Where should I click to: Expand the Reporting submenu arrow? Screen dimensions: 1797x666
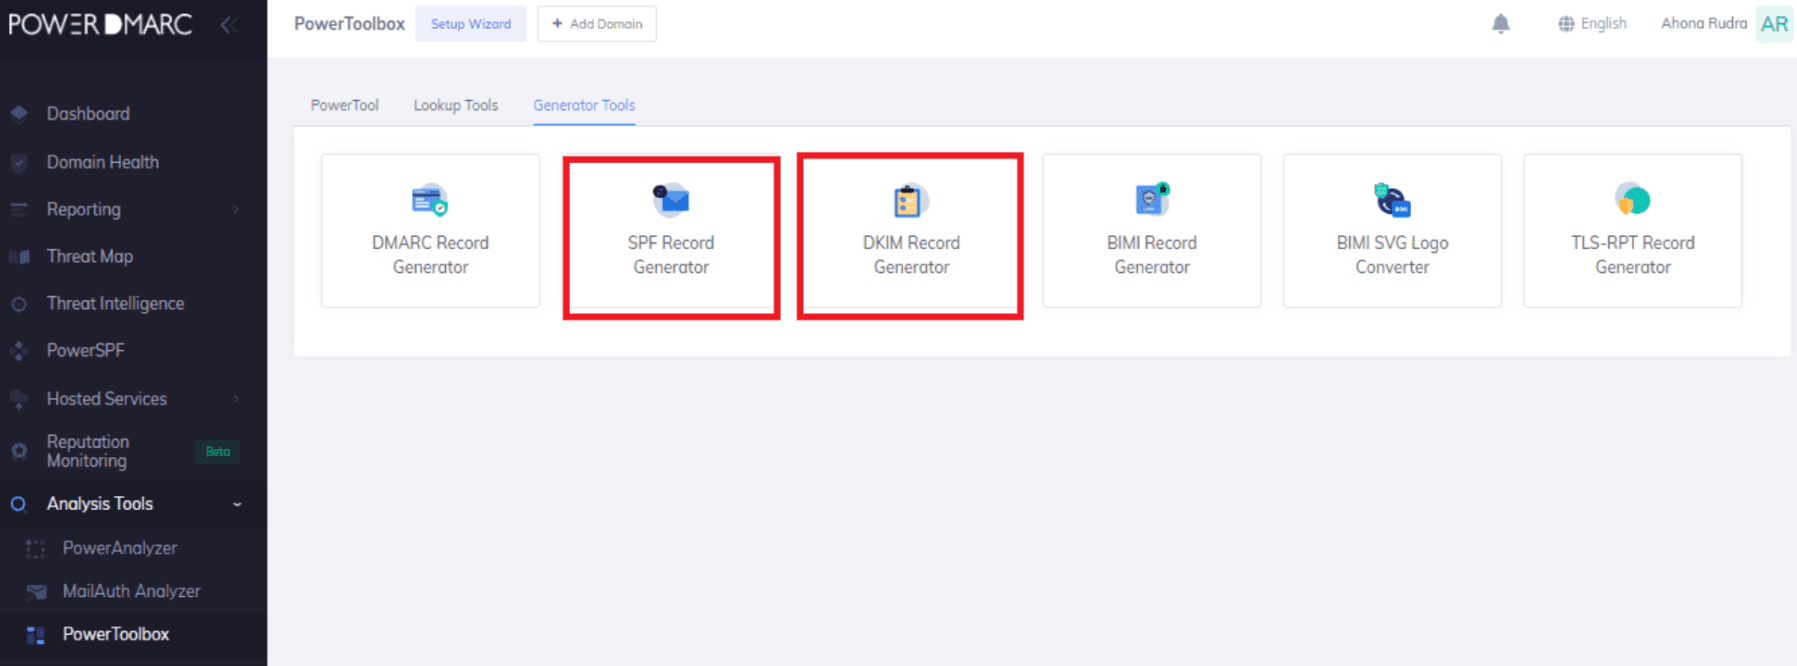click(x=237, y=209)
